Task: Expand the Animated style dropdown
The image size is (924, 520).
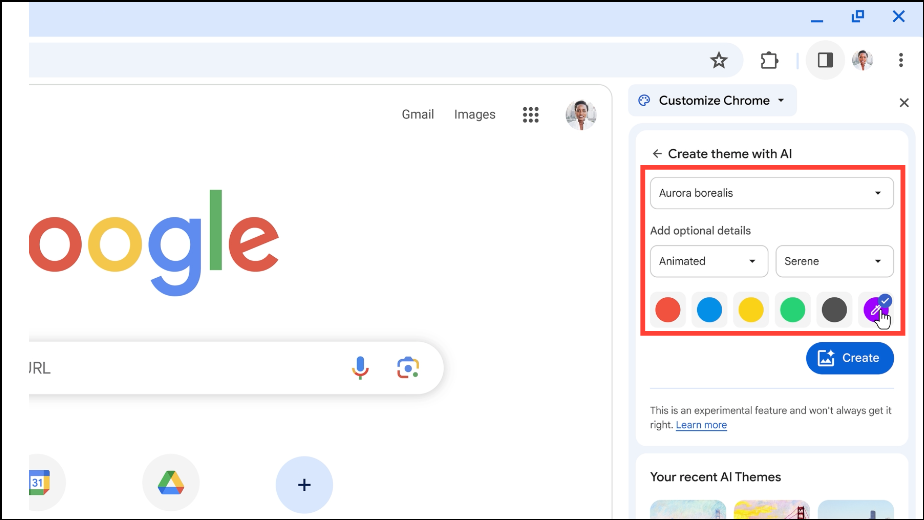Action: tap(709, 261)
